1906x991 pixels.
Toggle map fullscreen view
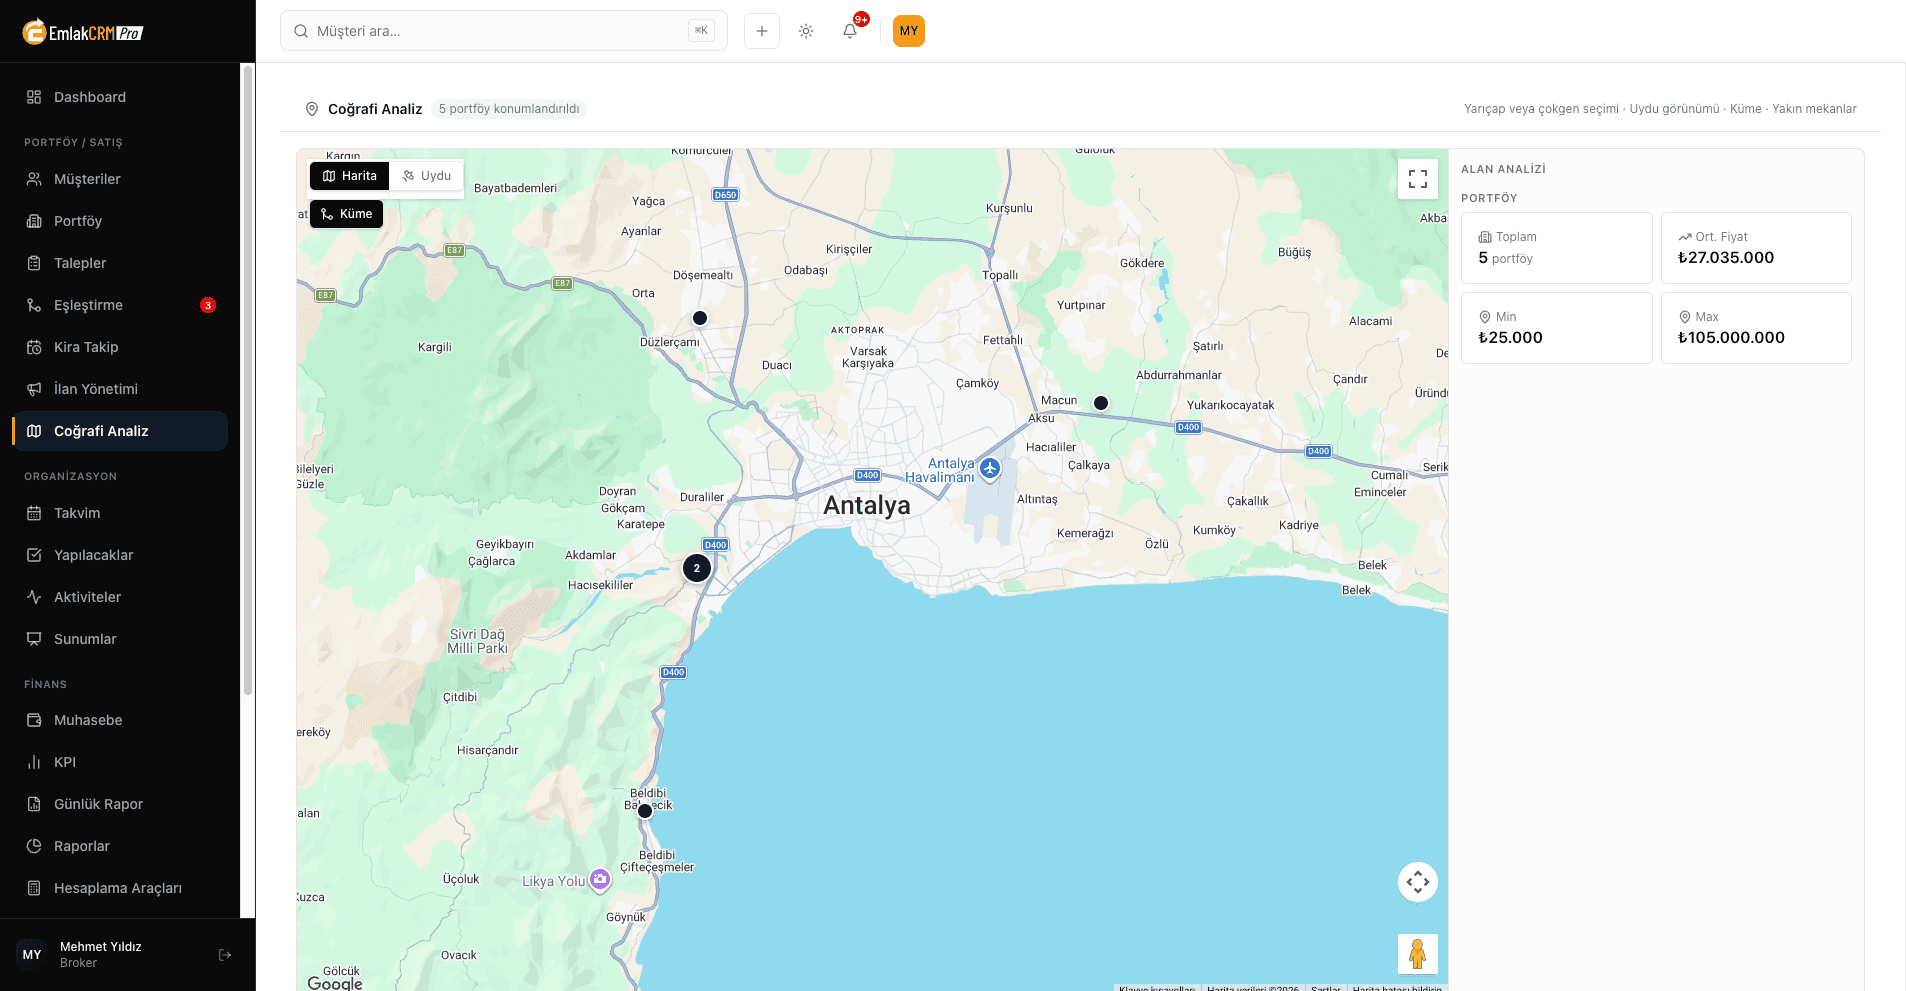1418,179
